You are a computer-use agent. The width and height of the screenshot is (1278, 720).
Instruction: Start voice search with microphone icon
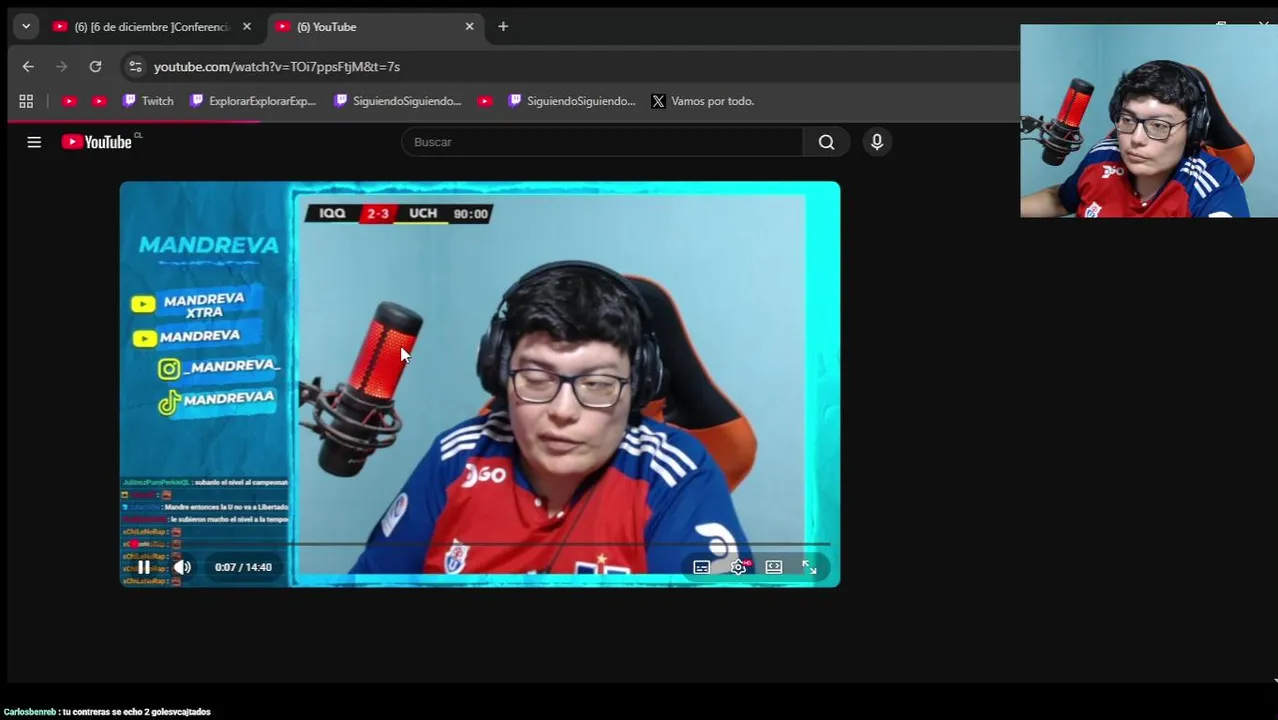[877, 142]
